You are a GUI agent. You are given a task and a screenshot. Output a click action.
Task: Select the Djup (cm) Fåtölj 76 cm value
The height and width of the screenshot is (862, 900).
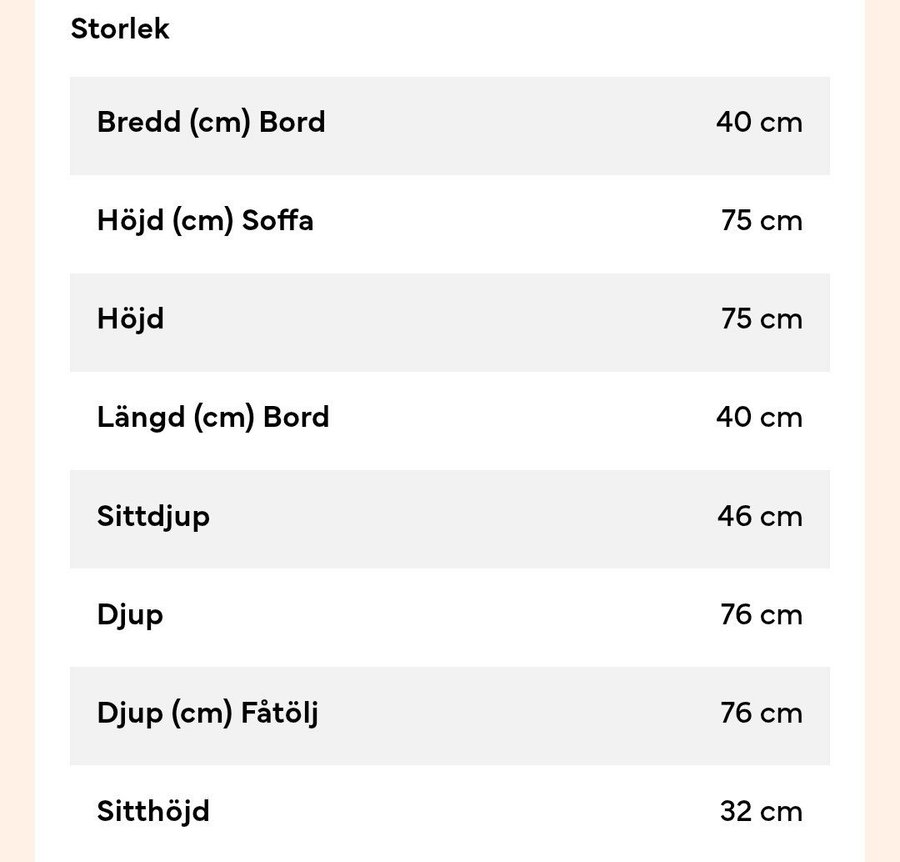761,713
